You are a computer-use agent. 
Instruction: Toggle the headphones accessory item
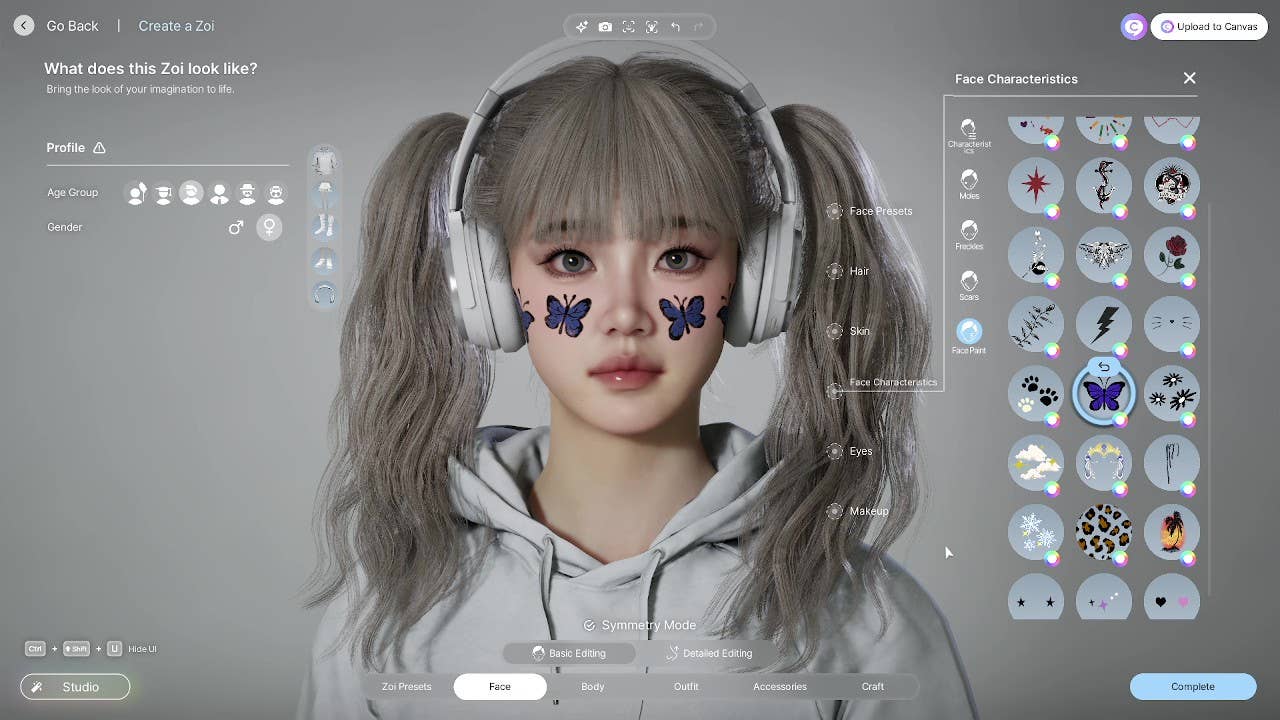(x=324, y=293)
